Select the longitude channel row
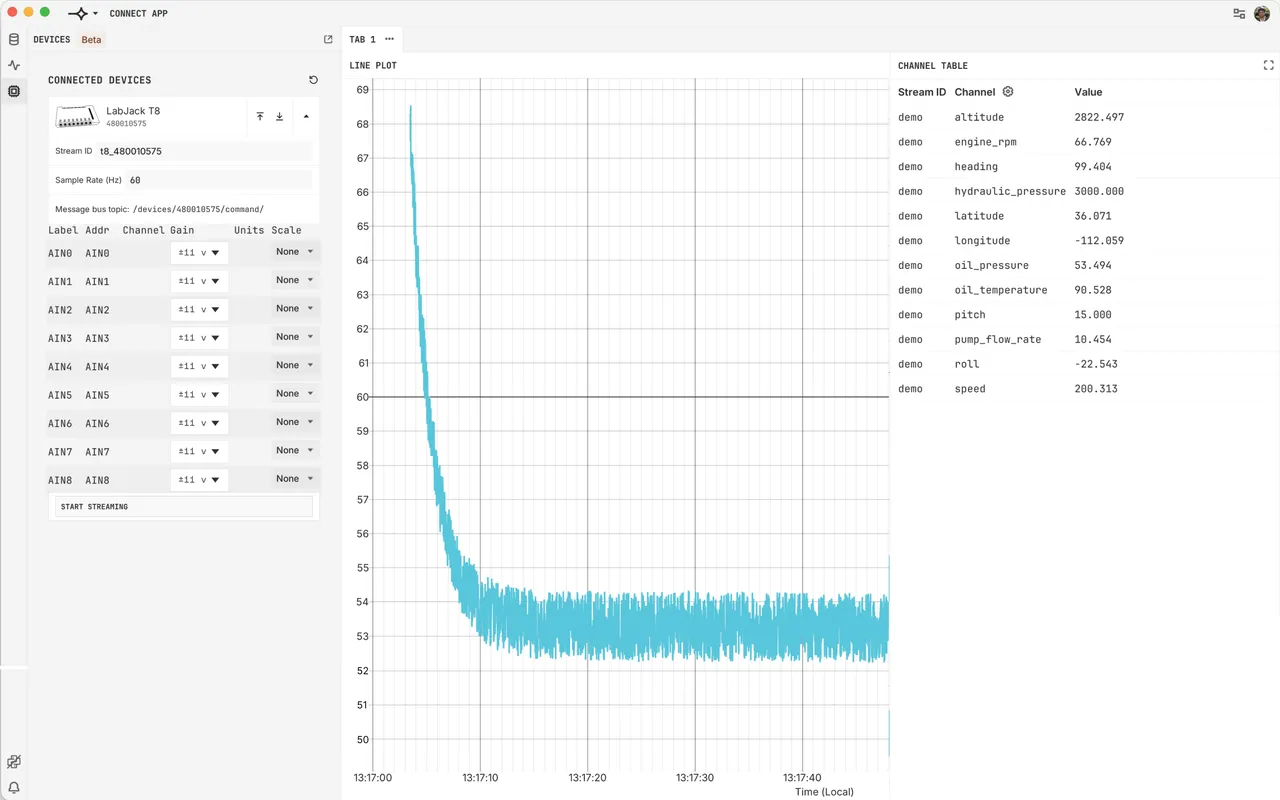Image resolution: width=1280 pixels, height=800 pixels. [1085, 241]
